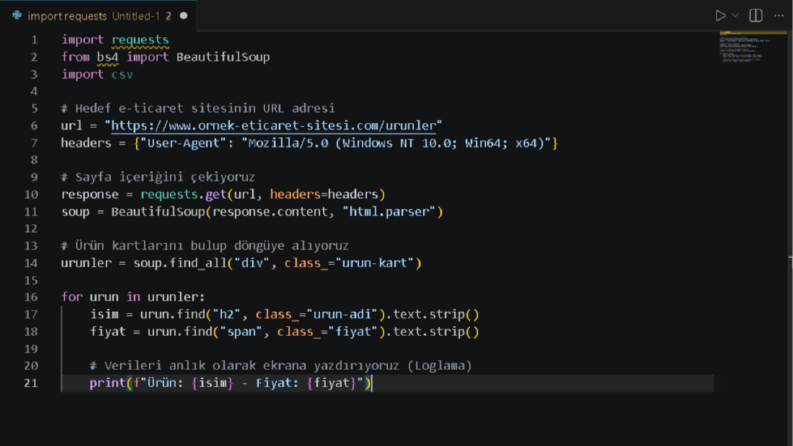Click 'bs4' with warning underline

108,57
